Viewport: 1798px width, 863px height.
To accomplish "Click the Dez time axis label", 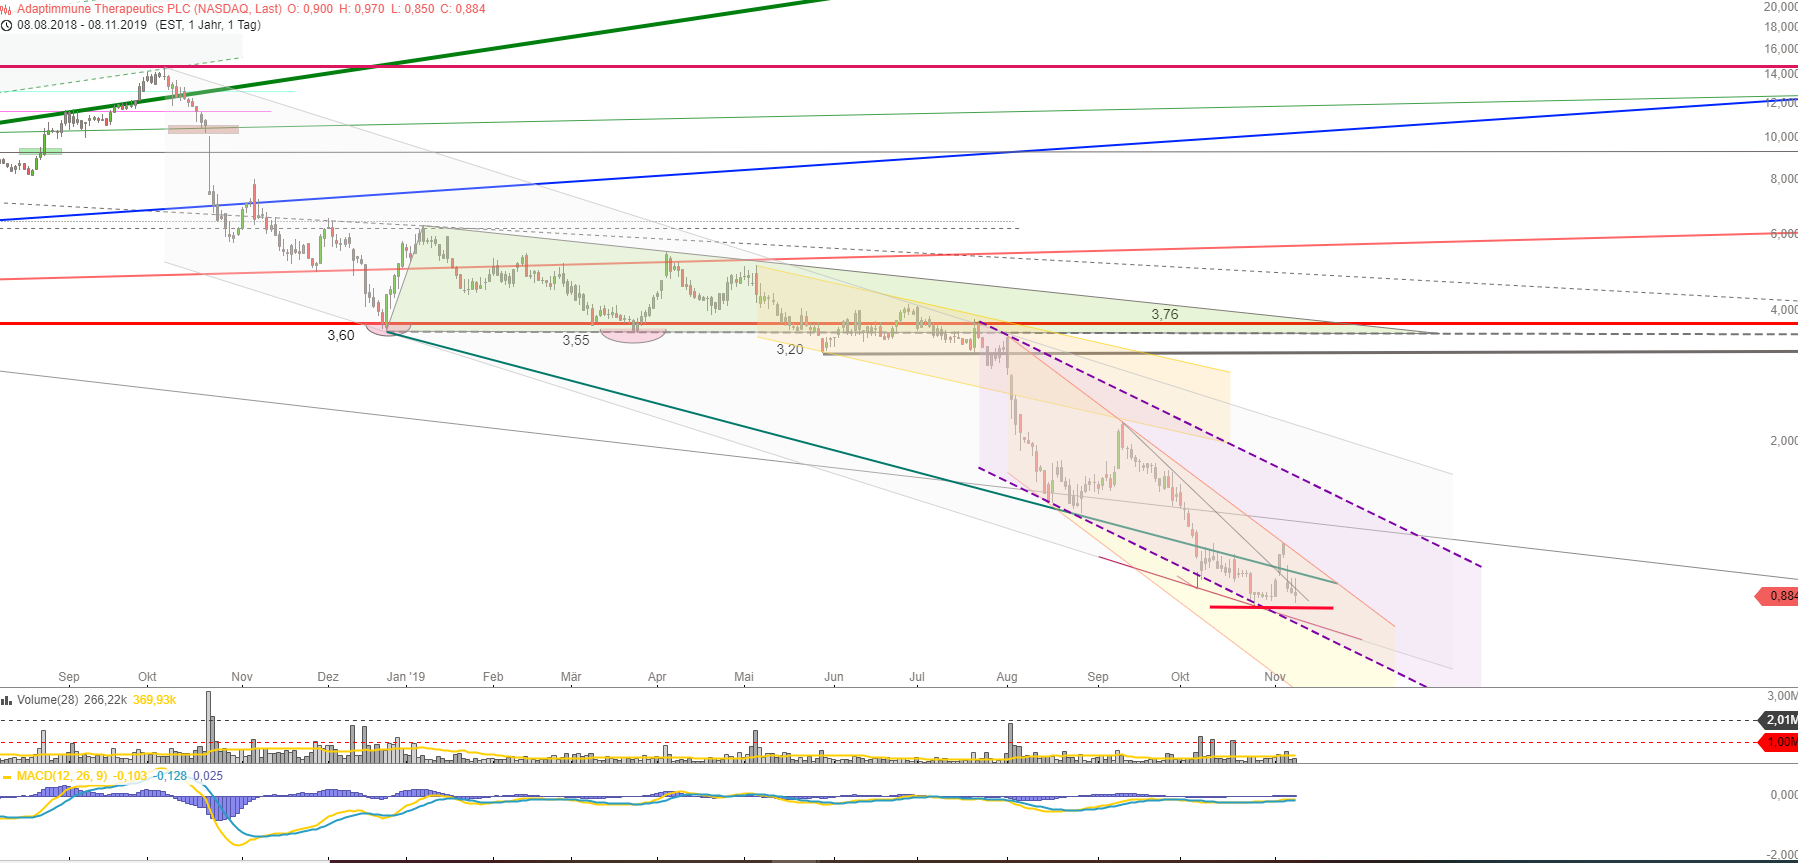I will [x=328, y=677].
